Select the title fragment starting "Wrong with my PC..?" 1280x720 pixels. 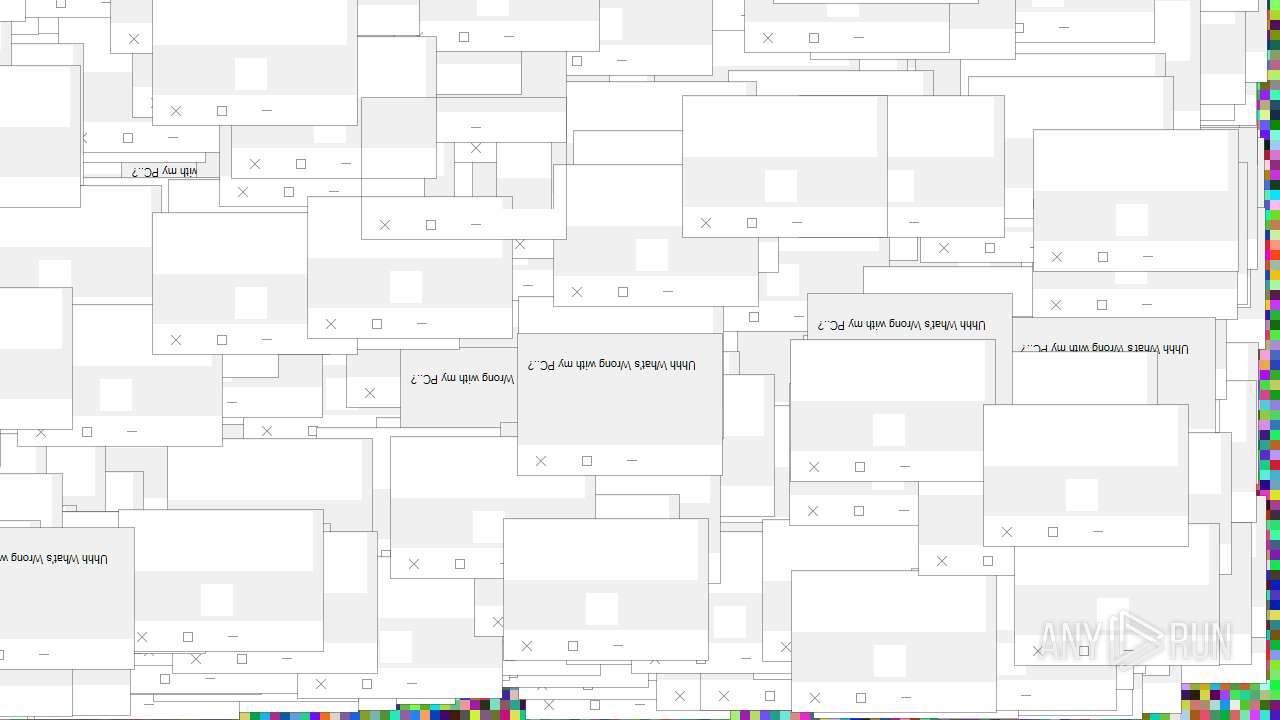pos(462,378)
